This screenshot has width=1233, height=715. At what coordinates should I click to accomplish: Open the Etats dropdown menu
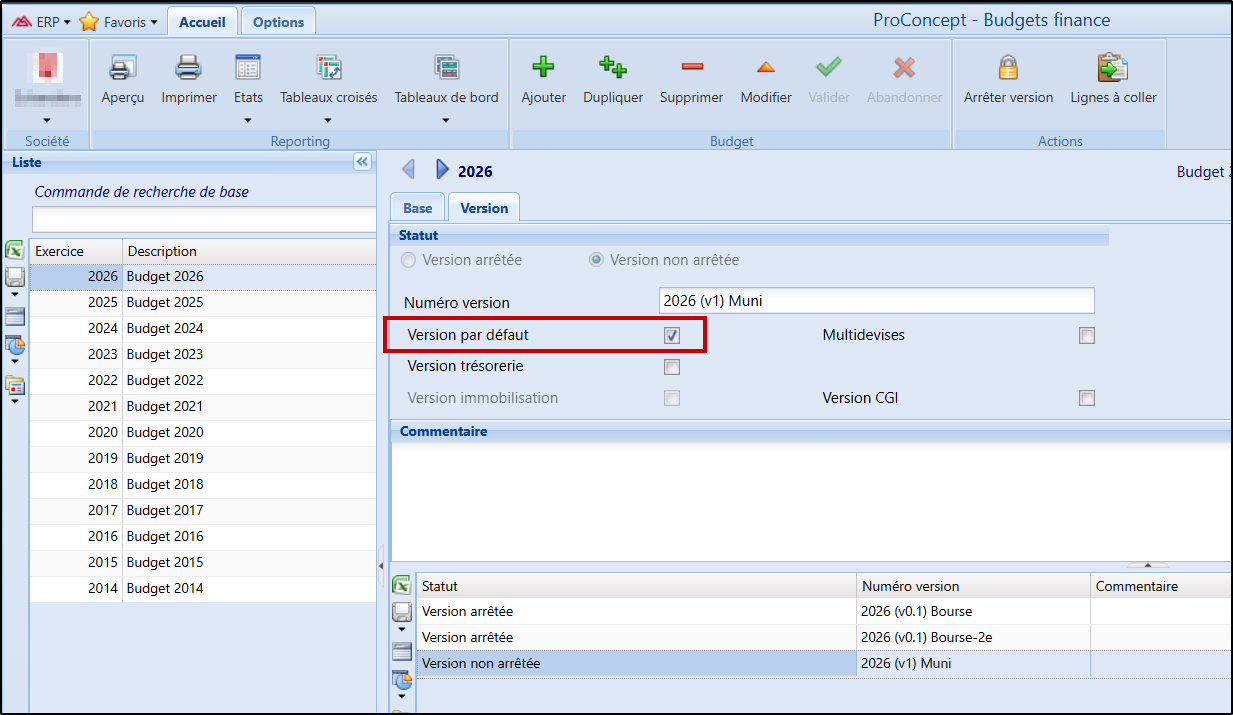(x=248, y=120)
